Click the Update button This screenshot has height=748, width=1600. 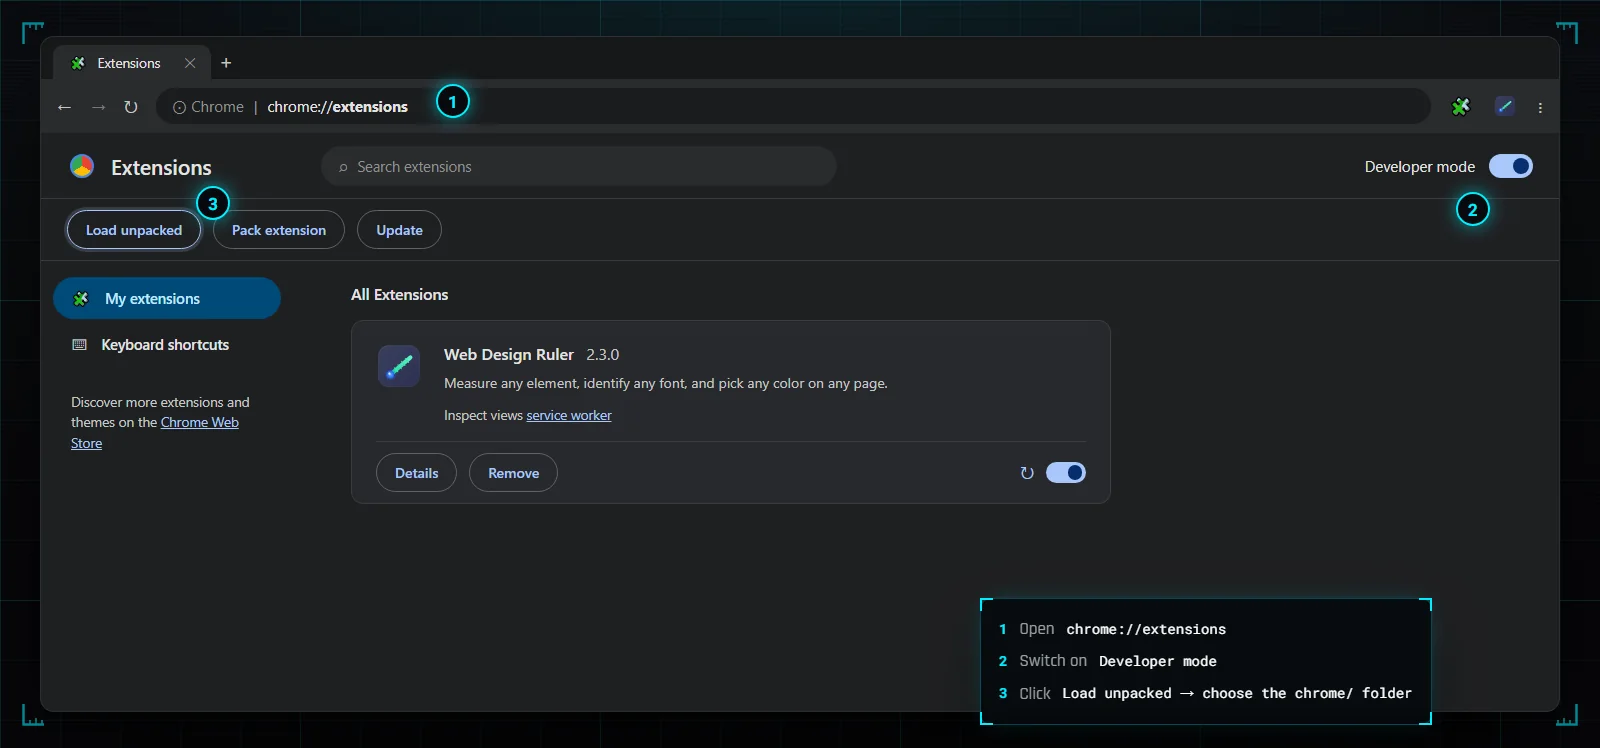399,230
